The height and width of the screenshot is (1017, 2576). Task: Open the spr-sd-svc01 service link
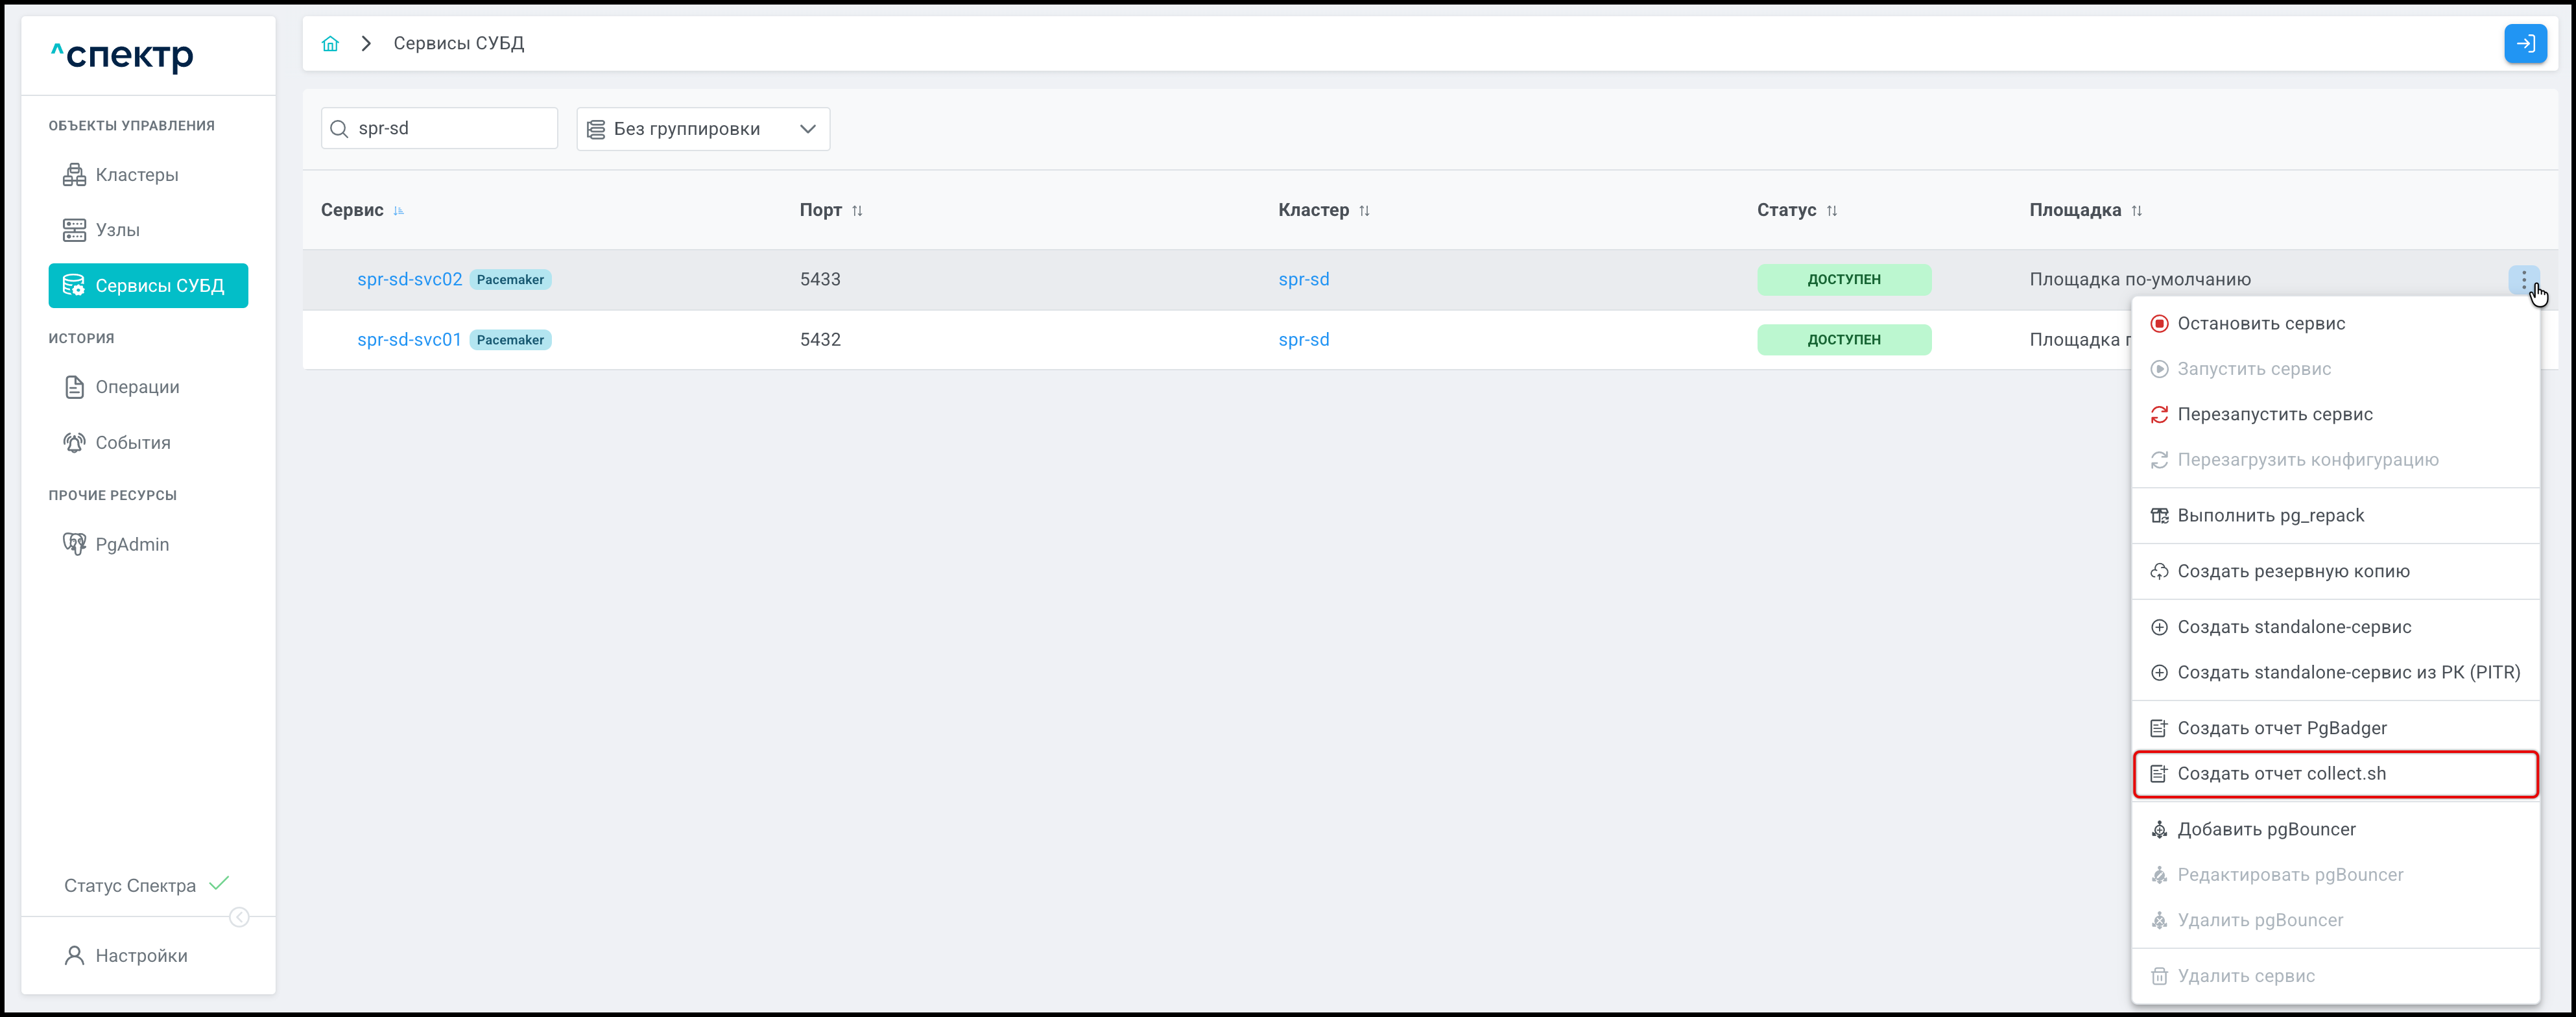pos(409,340)
